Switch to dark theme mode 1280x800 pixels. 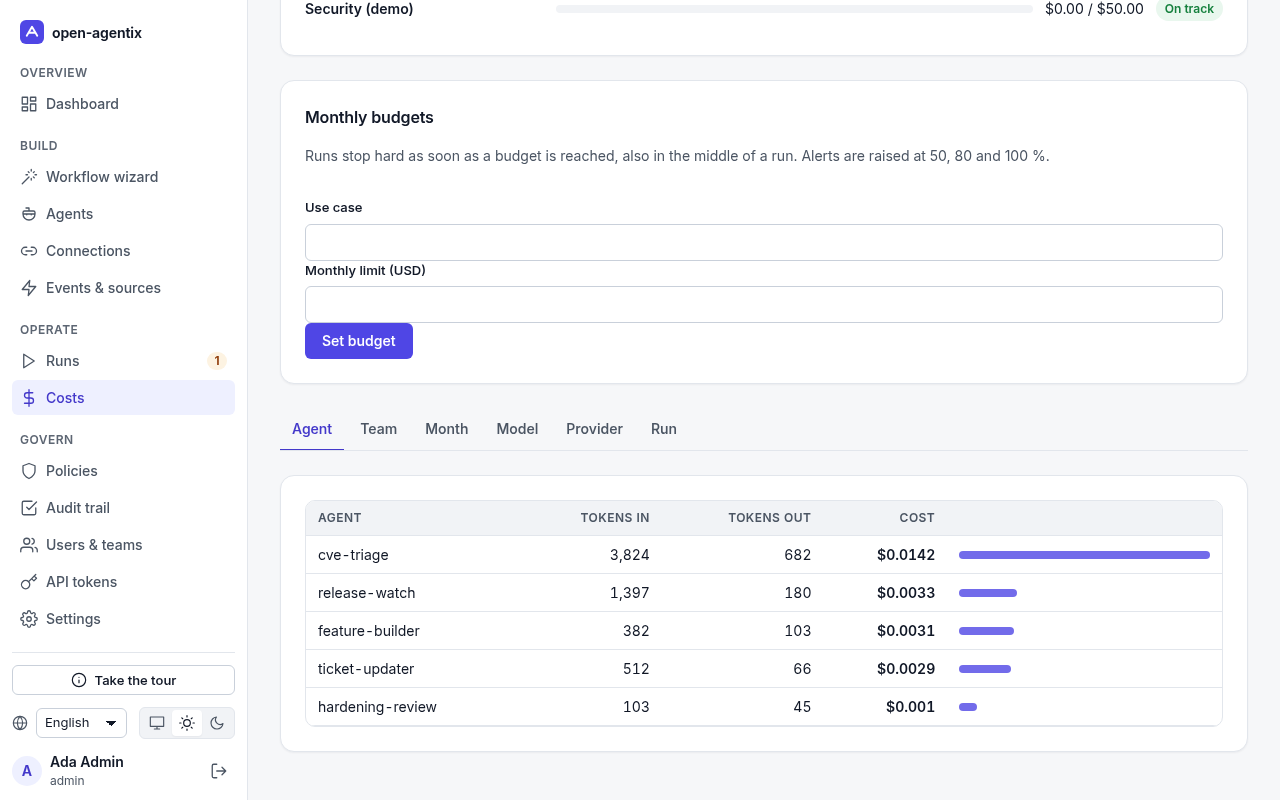(x=217, y=723)
